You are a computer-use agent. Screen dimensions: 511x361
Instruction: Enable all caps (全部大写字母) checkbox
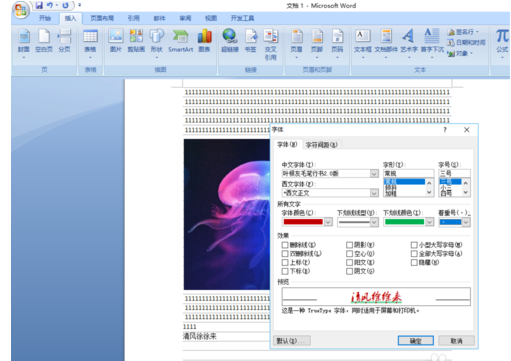tap(414, 254)
